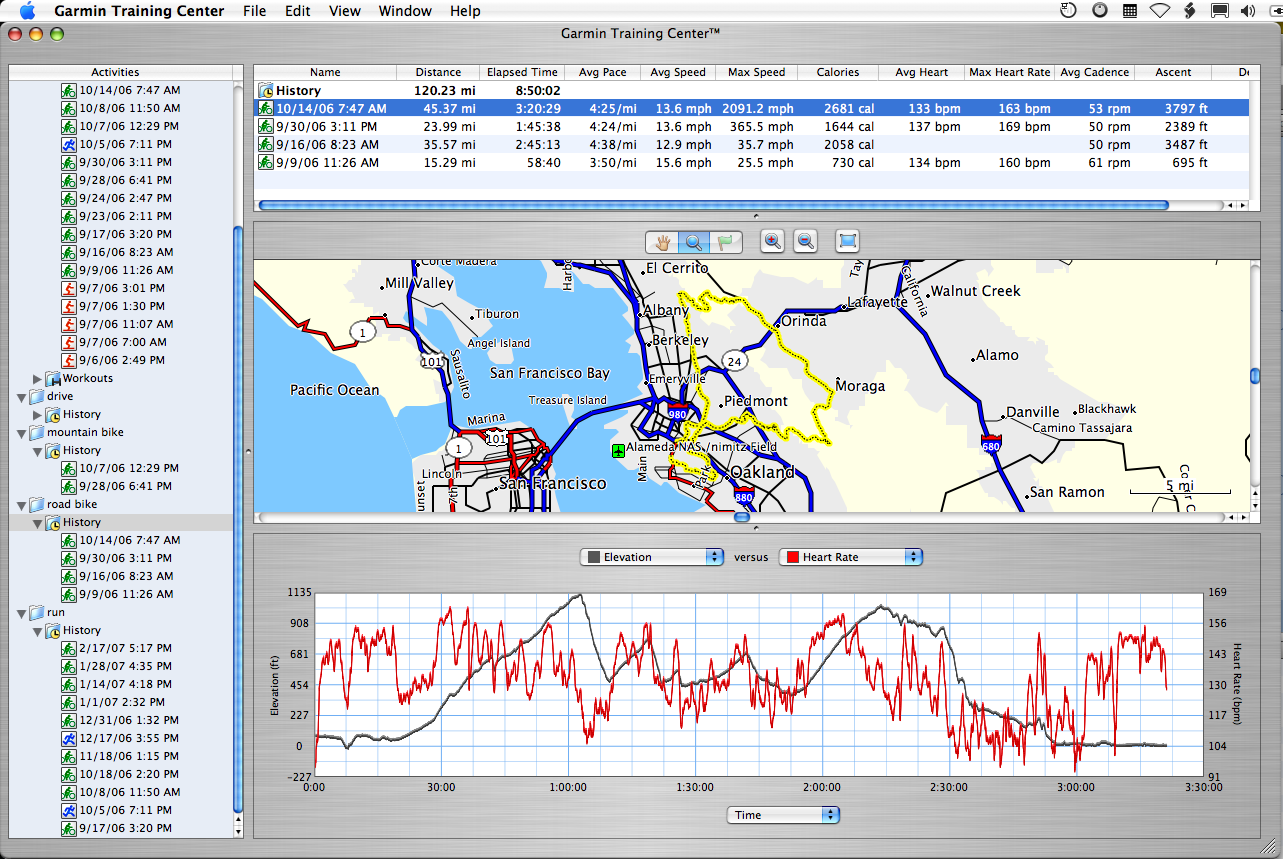Sort table by Elapsed Time column header
This screenshot has height=859, width=1283.
[x=522, y=72]
